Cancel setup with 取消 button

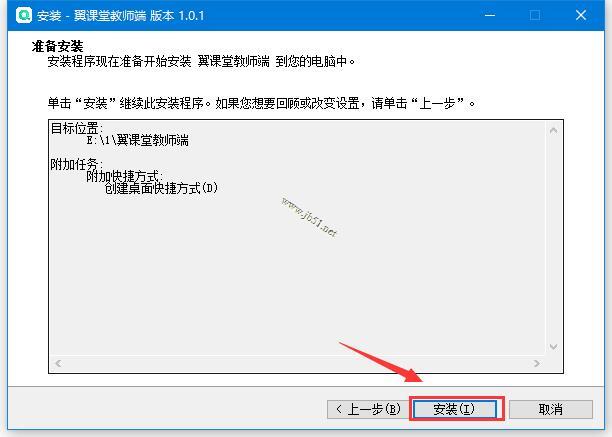[551, 409]
